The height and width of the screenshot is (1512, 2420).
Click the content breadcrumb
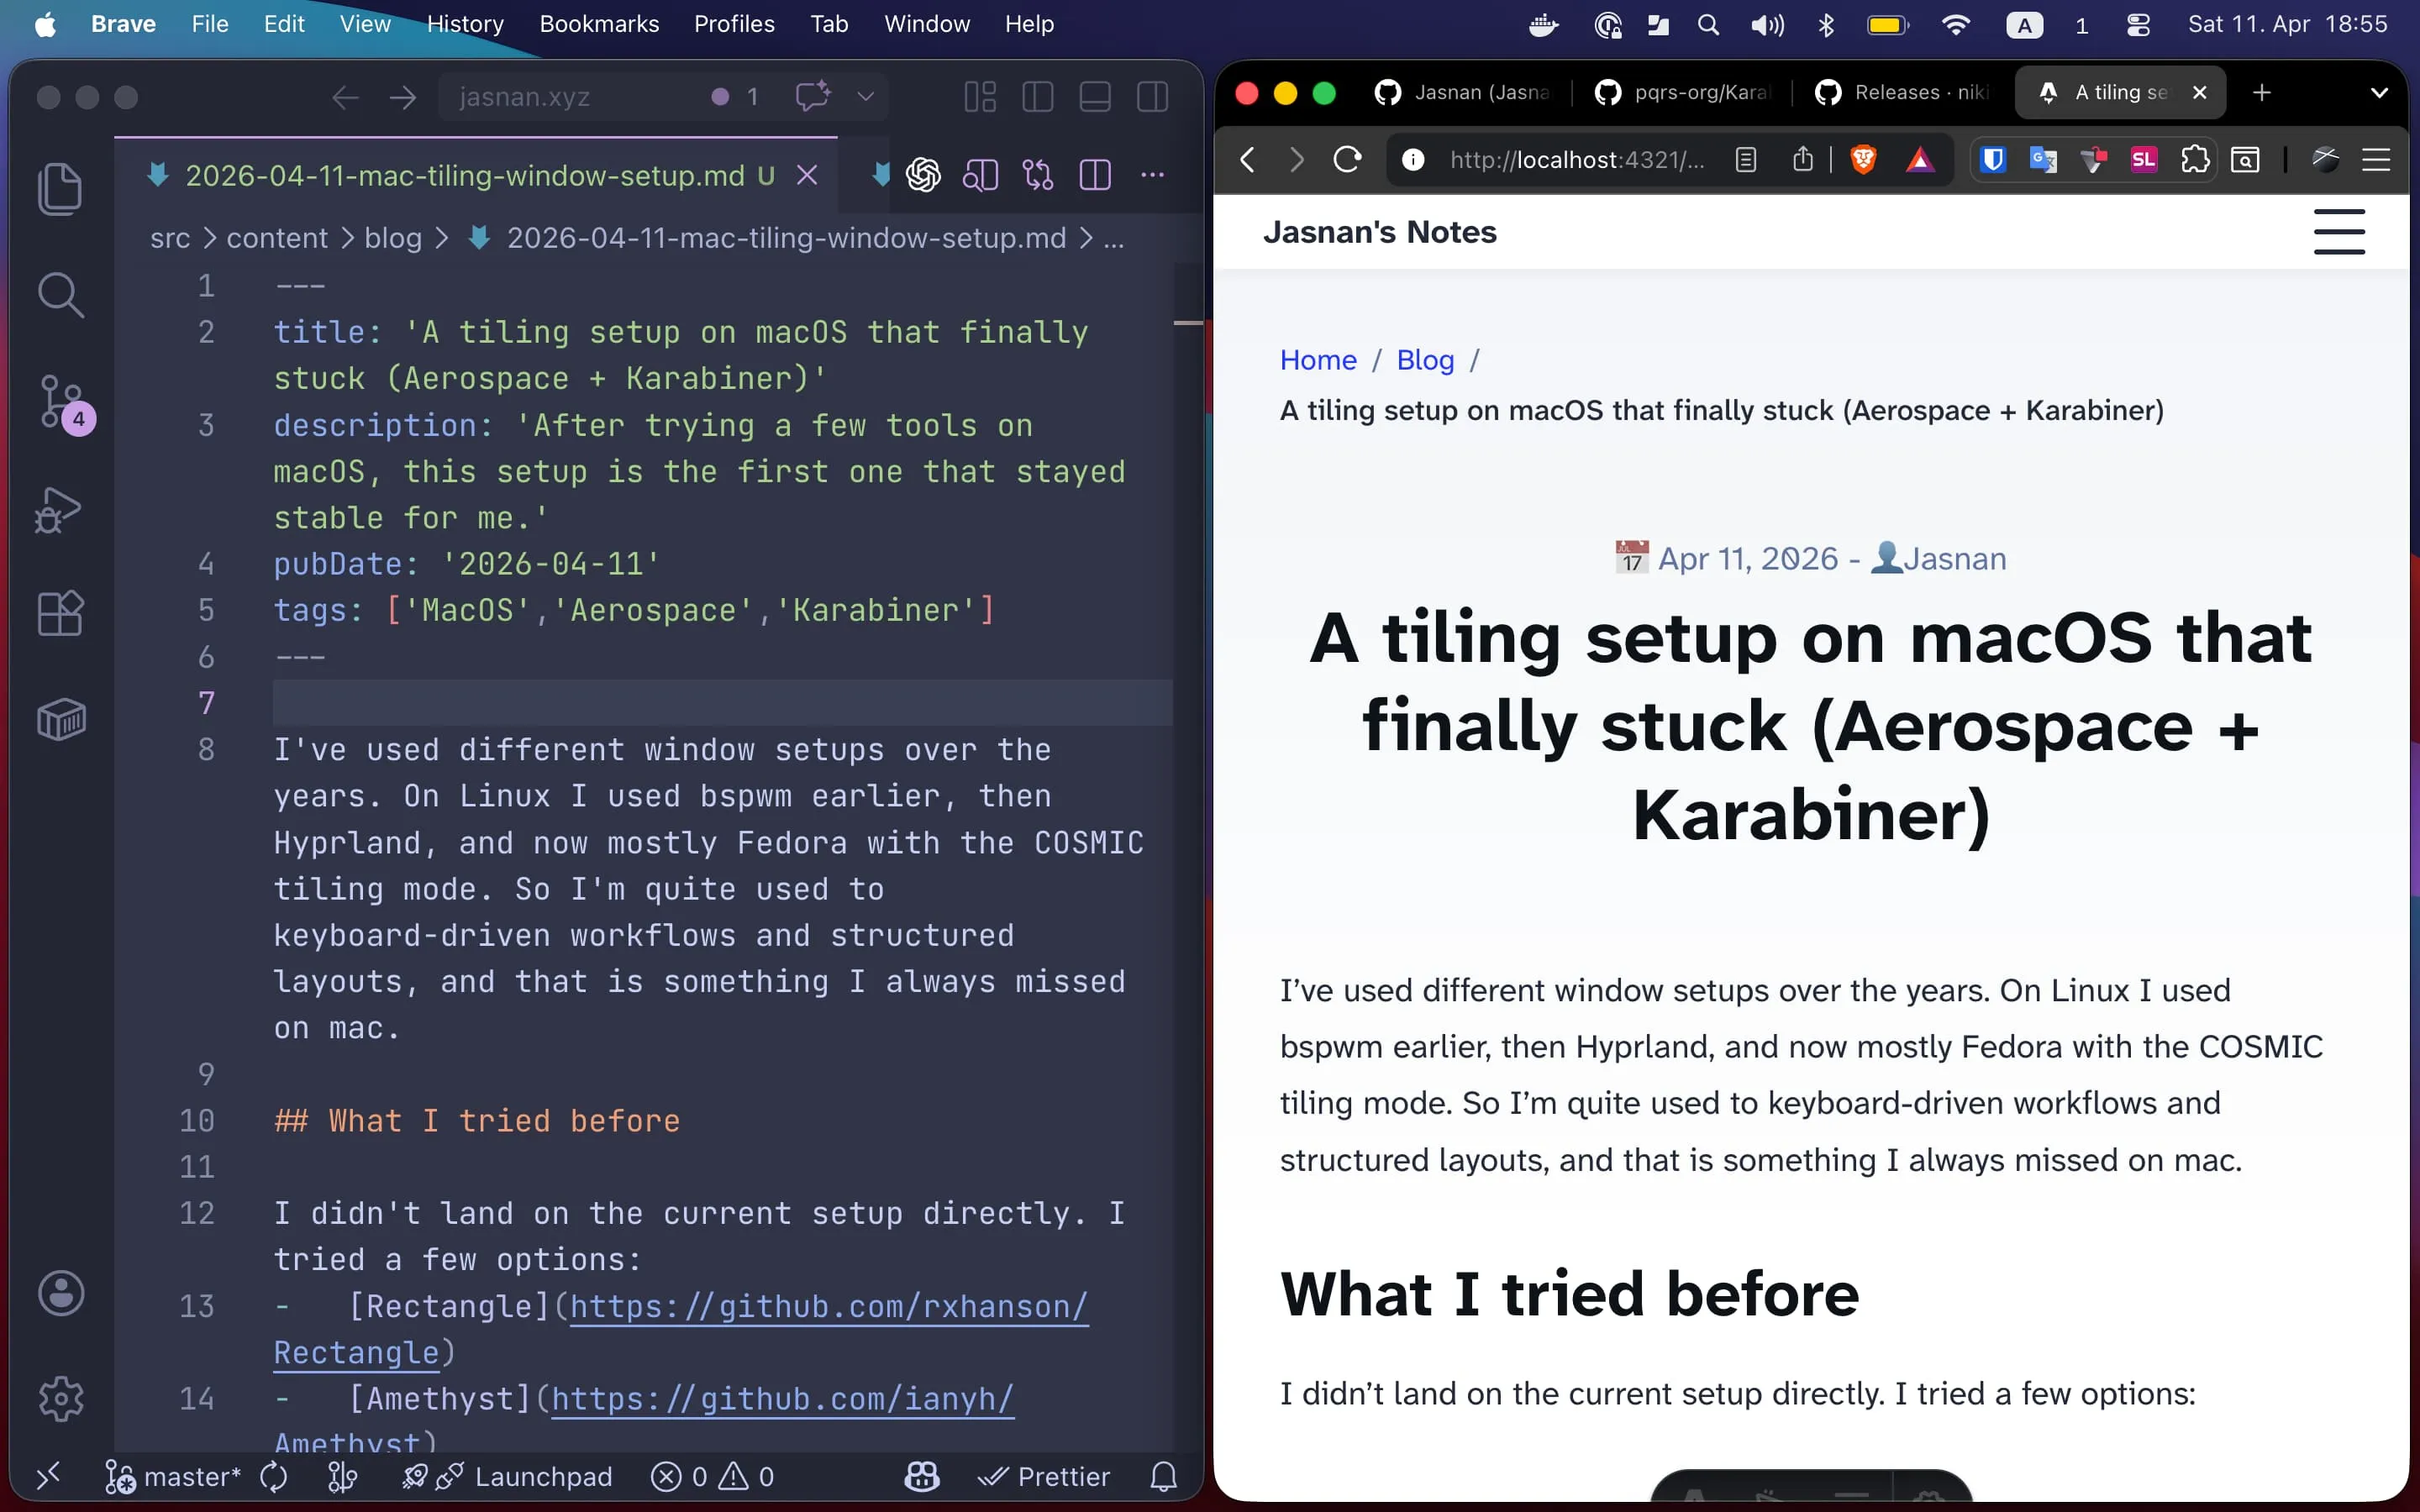pyautogui.click(x=277, y=238)
